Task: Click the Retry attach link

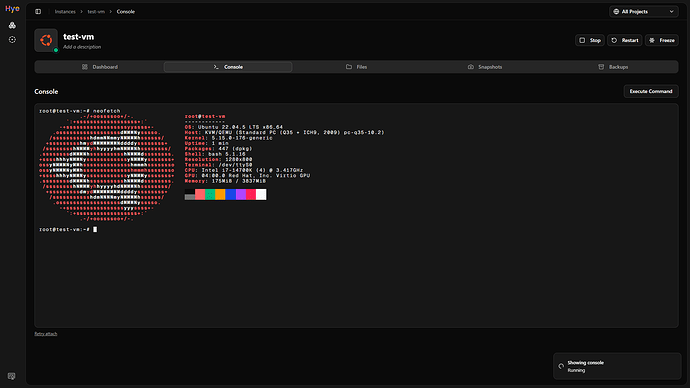Action: coord(46,334)
